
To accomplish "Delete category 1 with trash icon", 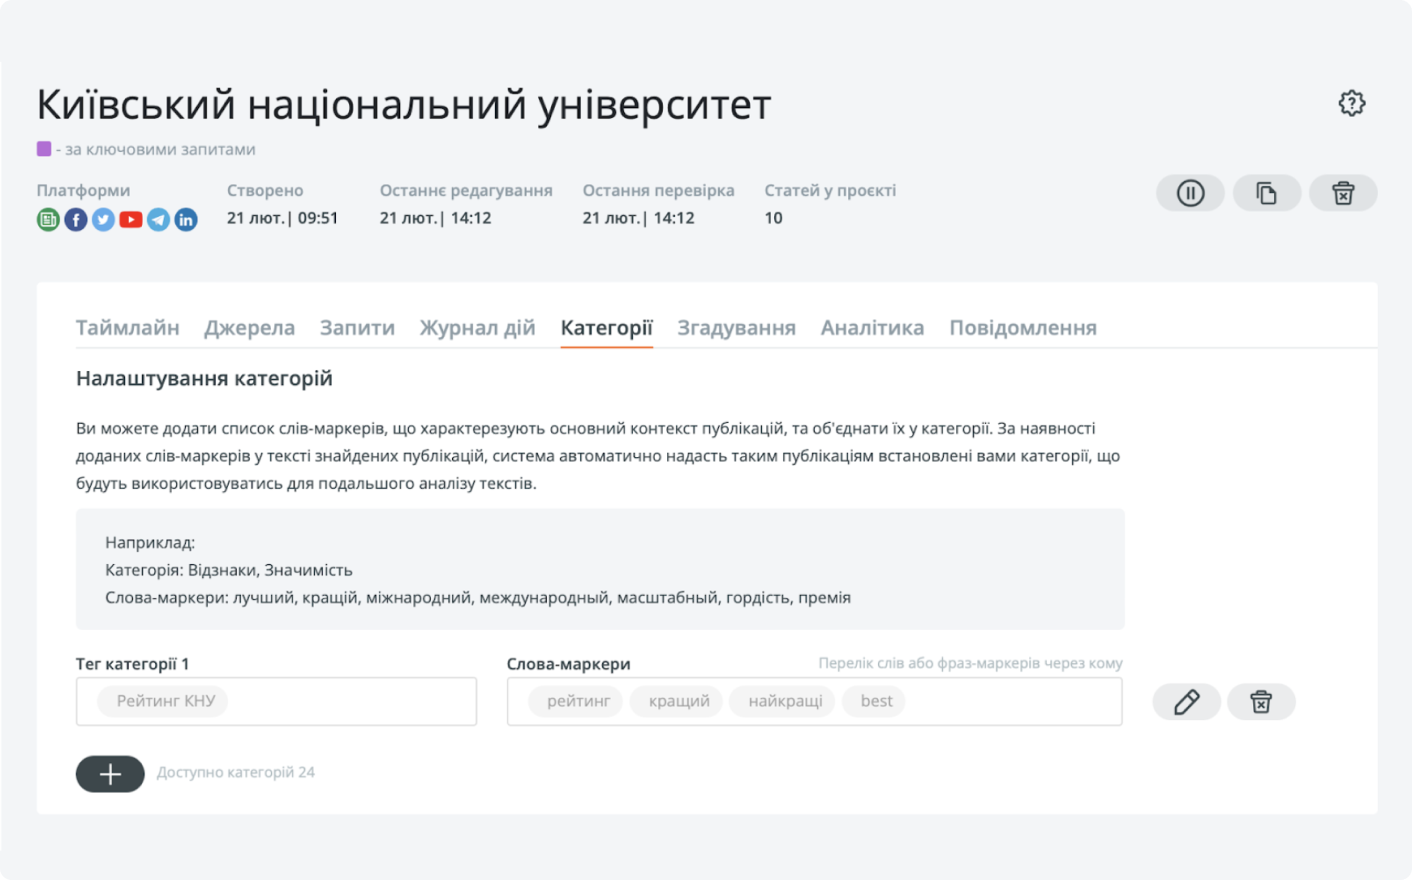I will pos(1261,702).
